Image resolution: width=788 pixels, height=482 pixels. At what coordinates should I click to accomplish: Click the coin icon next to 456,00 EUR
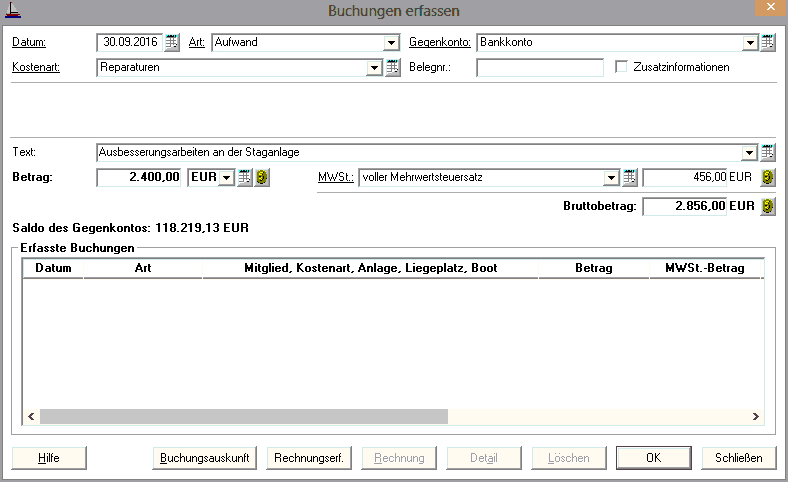click(767, 178)
